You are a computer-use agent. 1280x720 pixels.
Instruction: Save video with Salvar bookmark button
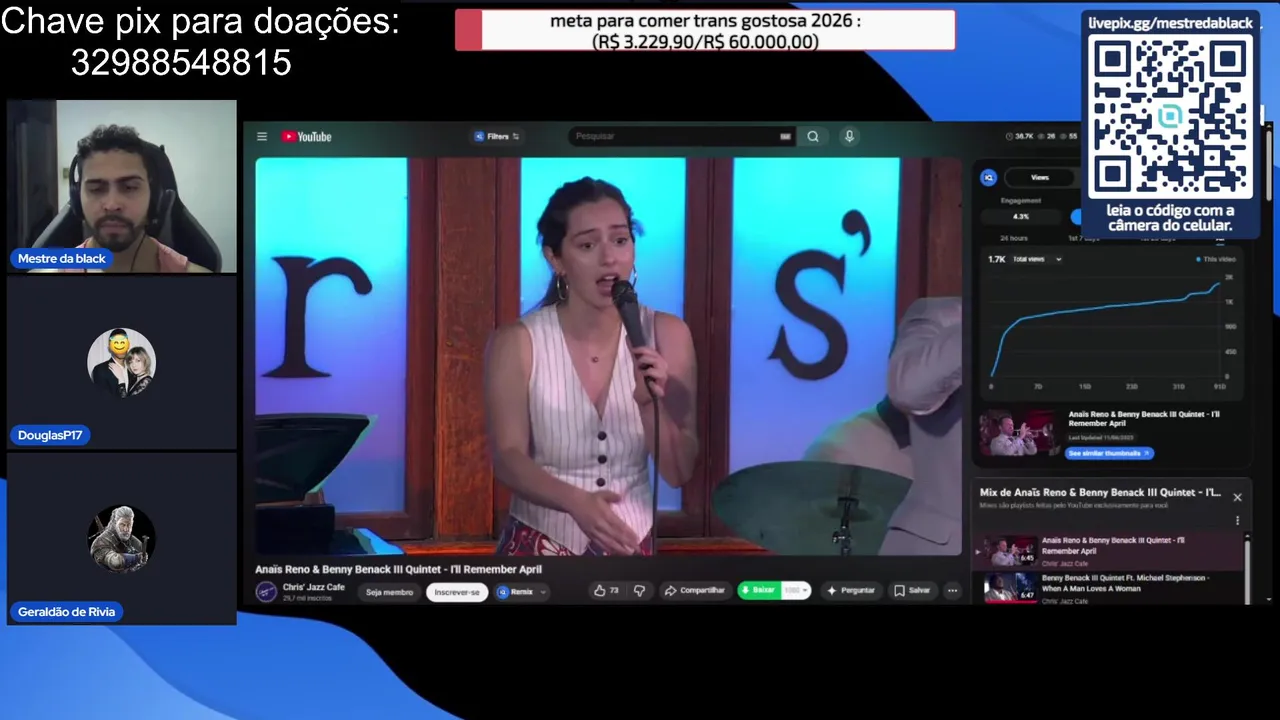click(913, 591)
